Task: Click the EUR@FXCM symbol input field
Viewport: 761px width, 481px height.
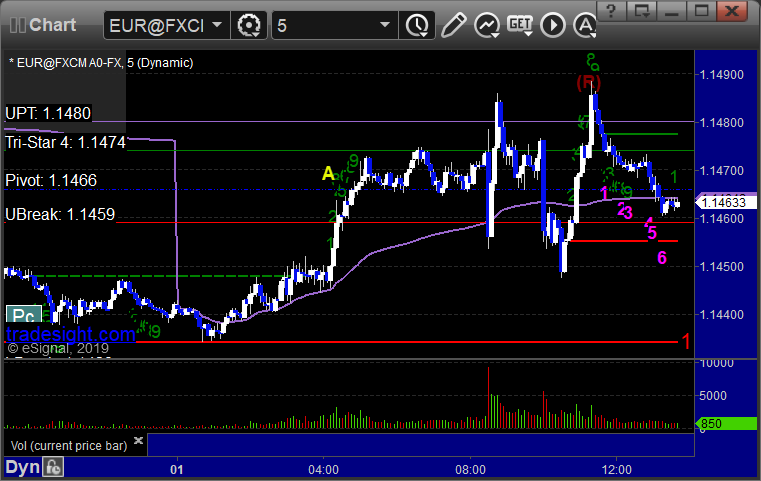Action: tap(158, 25)
